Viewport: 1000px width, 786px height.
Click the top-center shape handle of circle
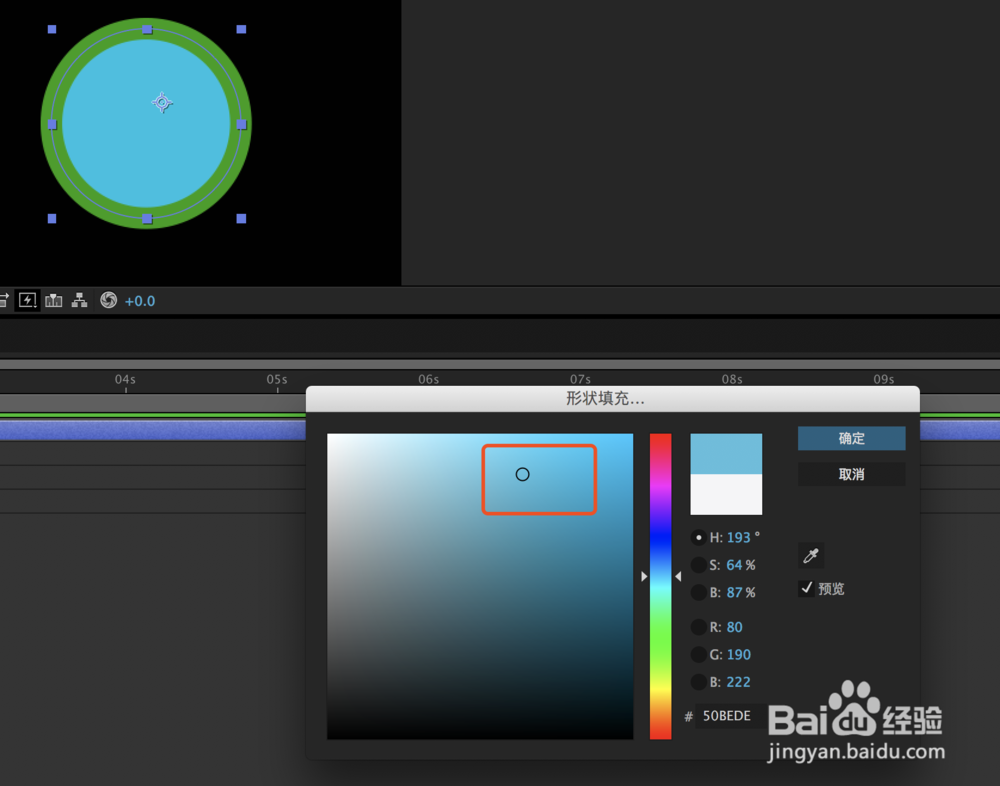pyautogui.click(x=147, y=29)
